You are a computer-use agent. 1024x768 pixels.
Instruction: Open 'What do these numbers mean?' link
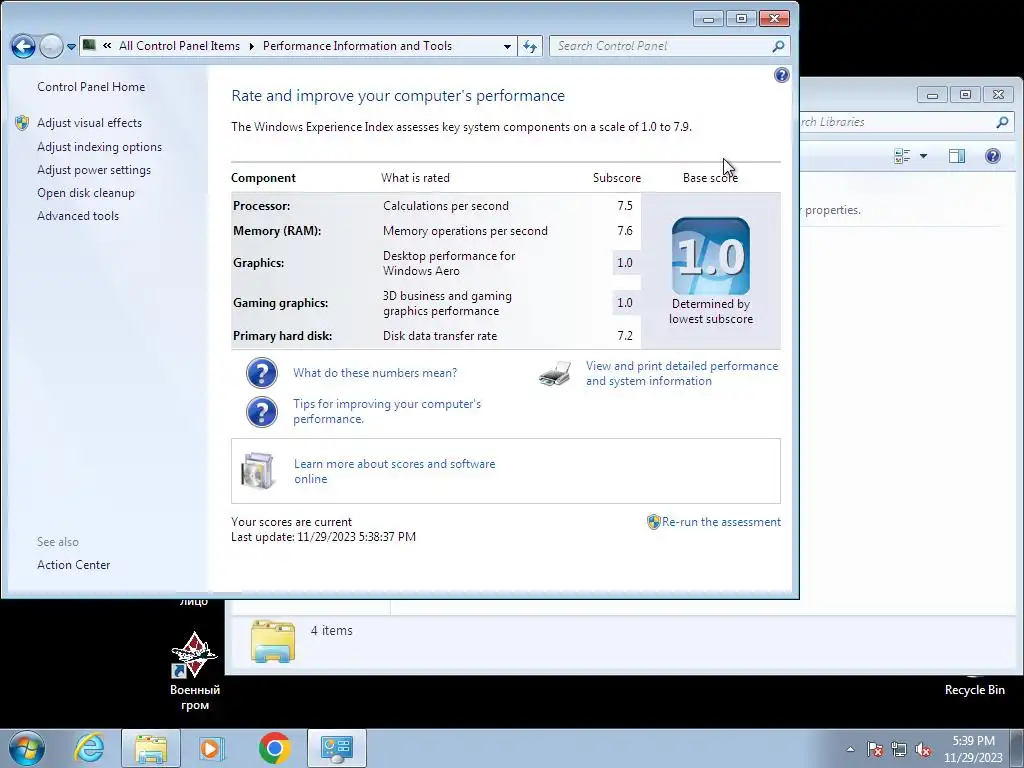click(375, 373)
